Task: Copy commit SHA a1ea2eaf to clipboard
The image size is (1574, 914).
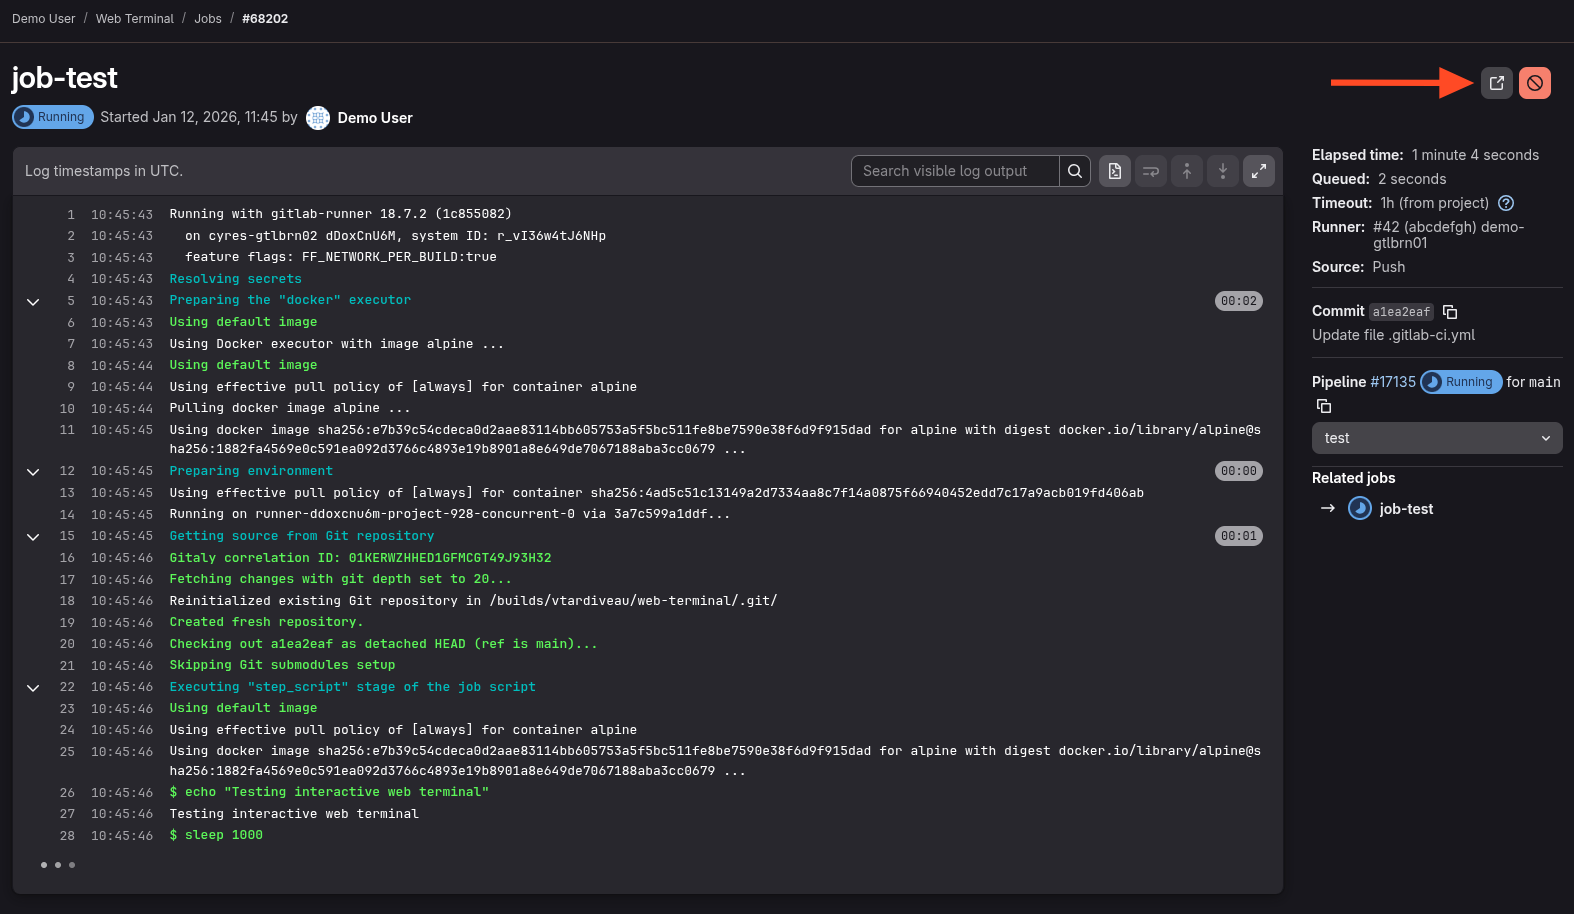Action: tap(1450, 312)
